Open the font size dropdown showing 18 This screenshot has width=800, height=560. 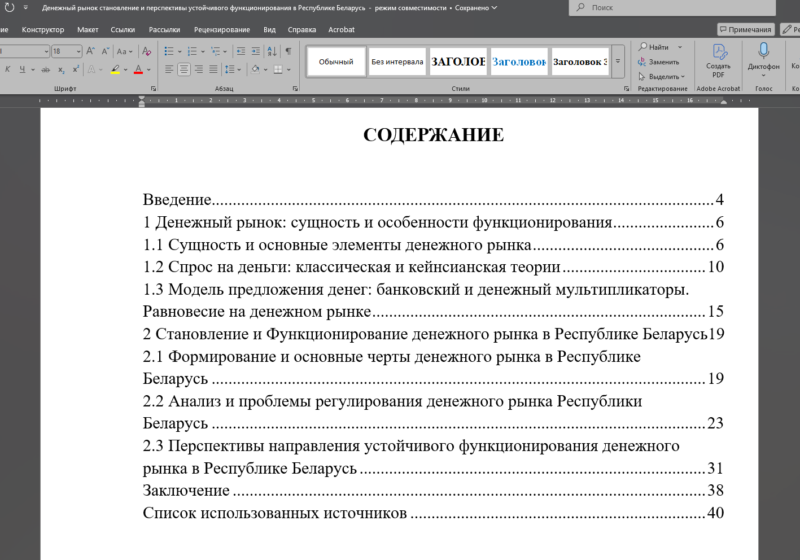click(x=79, y=51)
